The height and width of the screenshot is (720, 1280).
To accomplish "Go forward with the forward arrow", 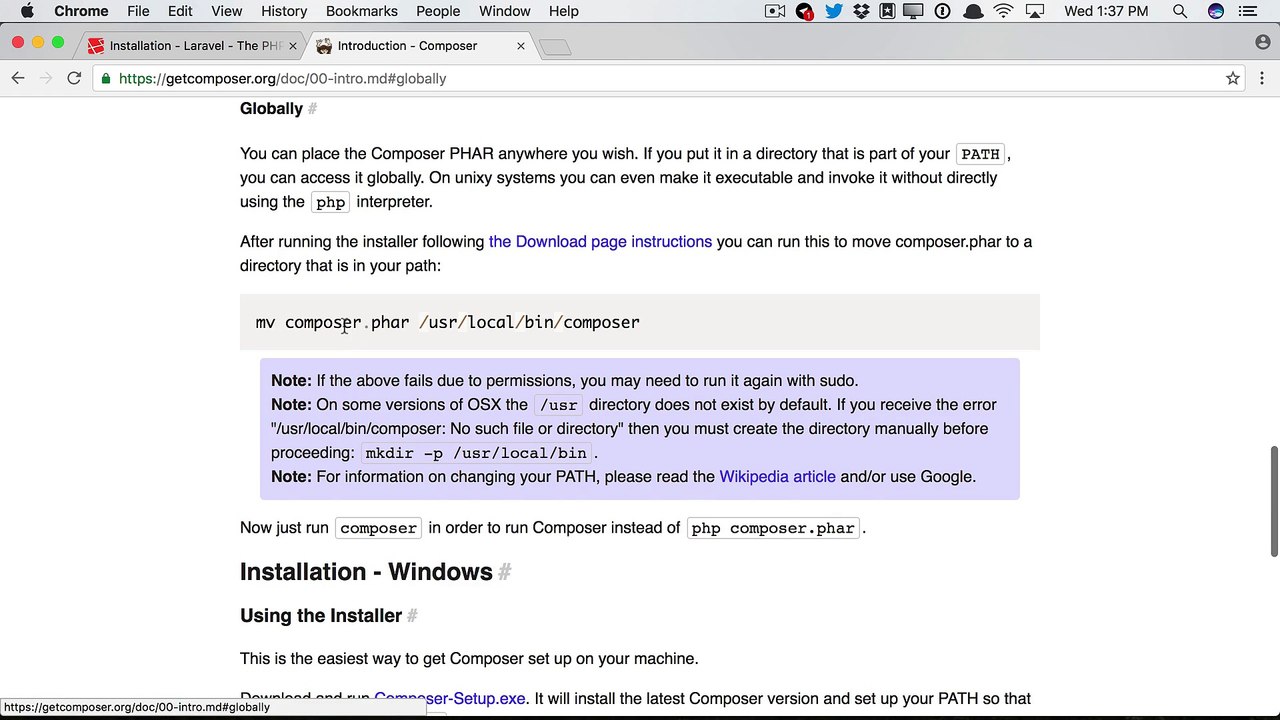I will [46, 78].
